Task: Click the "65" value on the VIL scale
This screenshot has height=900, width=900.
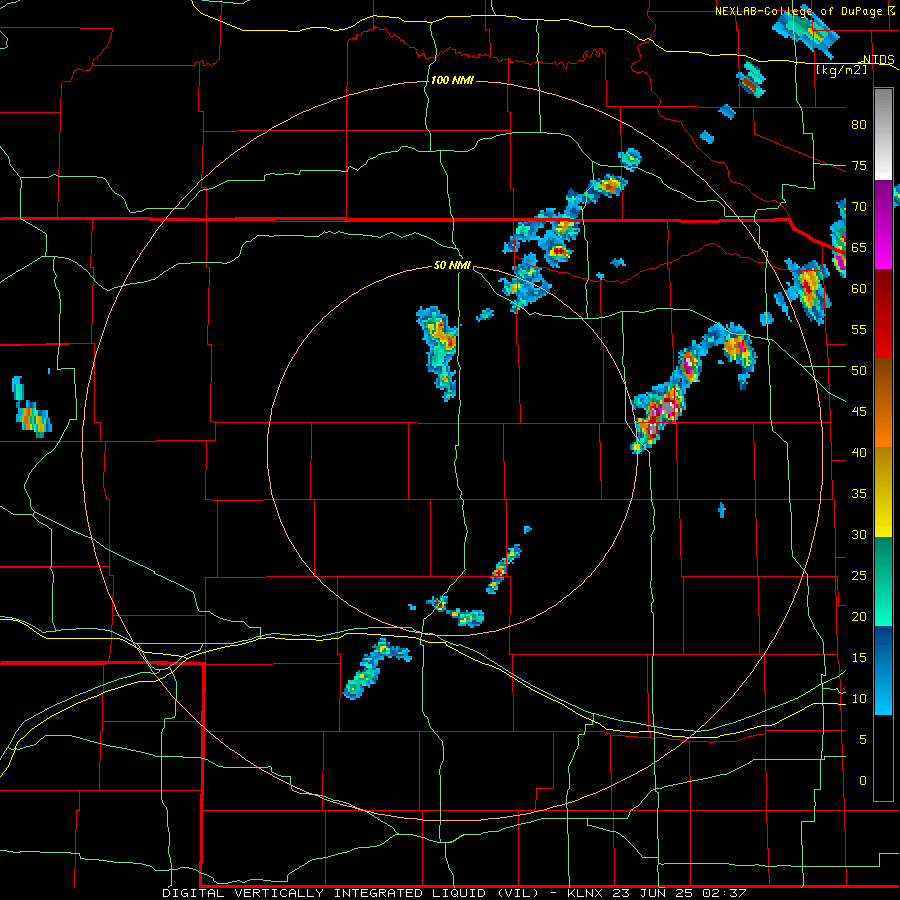Action: [x=859, y=248]
